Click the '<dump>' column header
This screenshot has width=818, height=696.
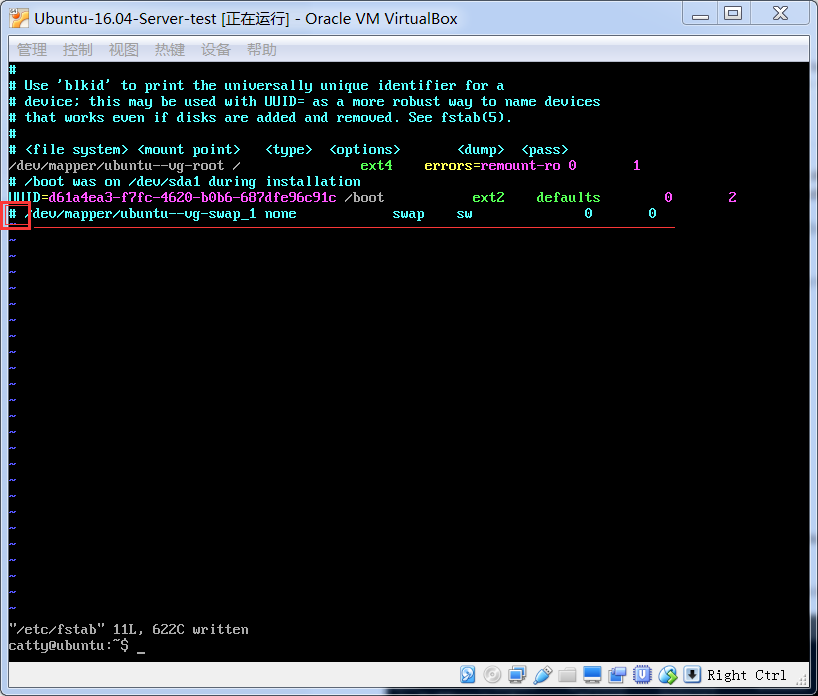pyautogui.click(x=480, y=150)
